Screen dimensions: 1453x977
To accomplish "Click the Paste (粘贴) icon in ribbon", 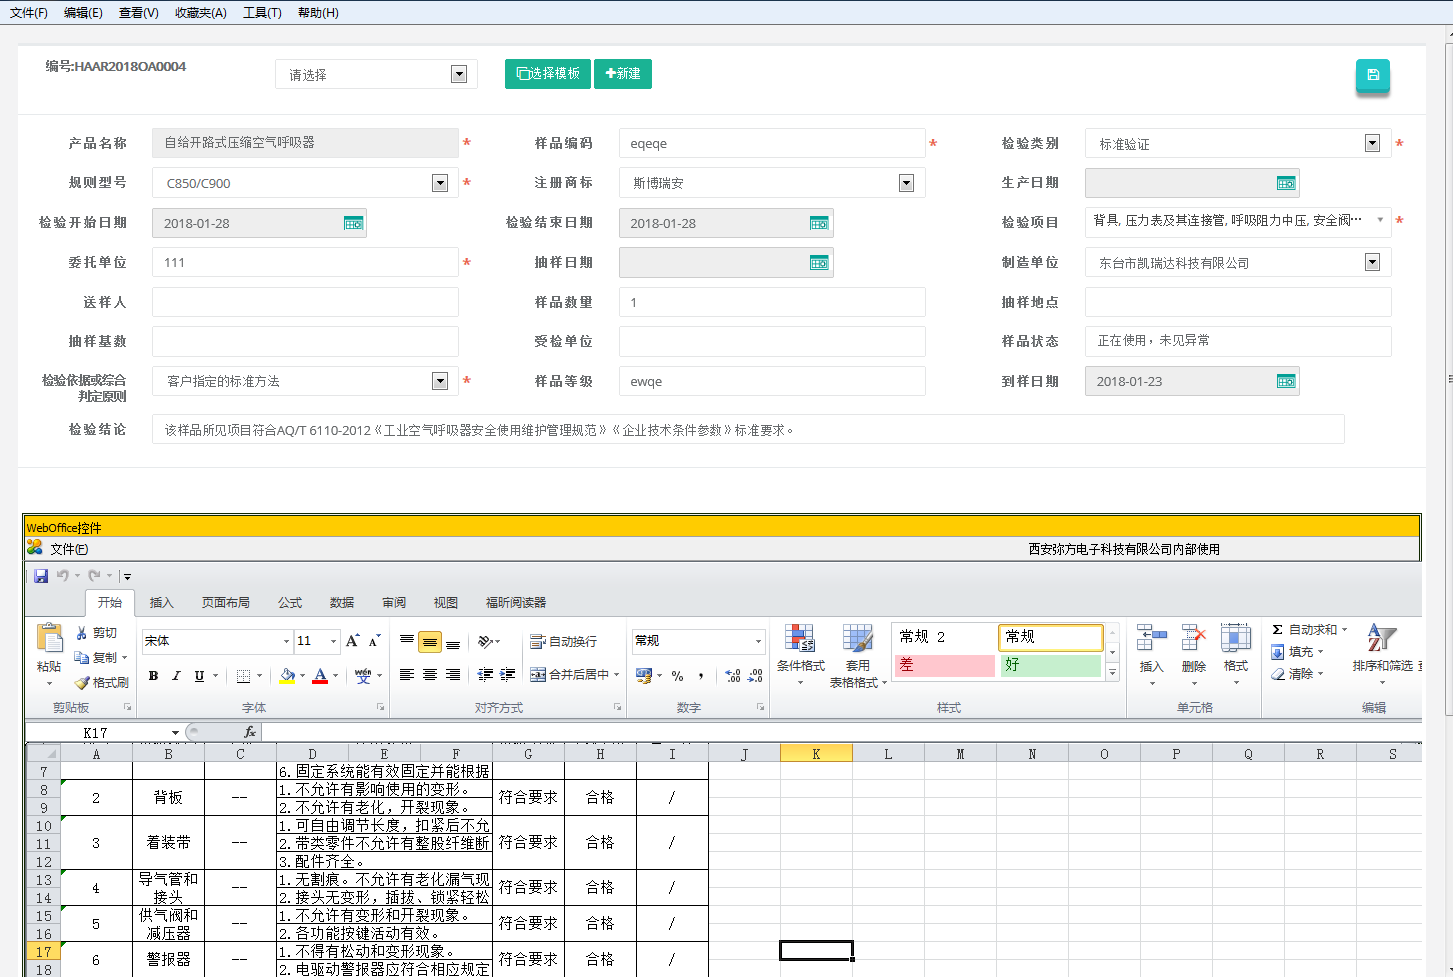I will pyautogui.click(x=49, y=640).
